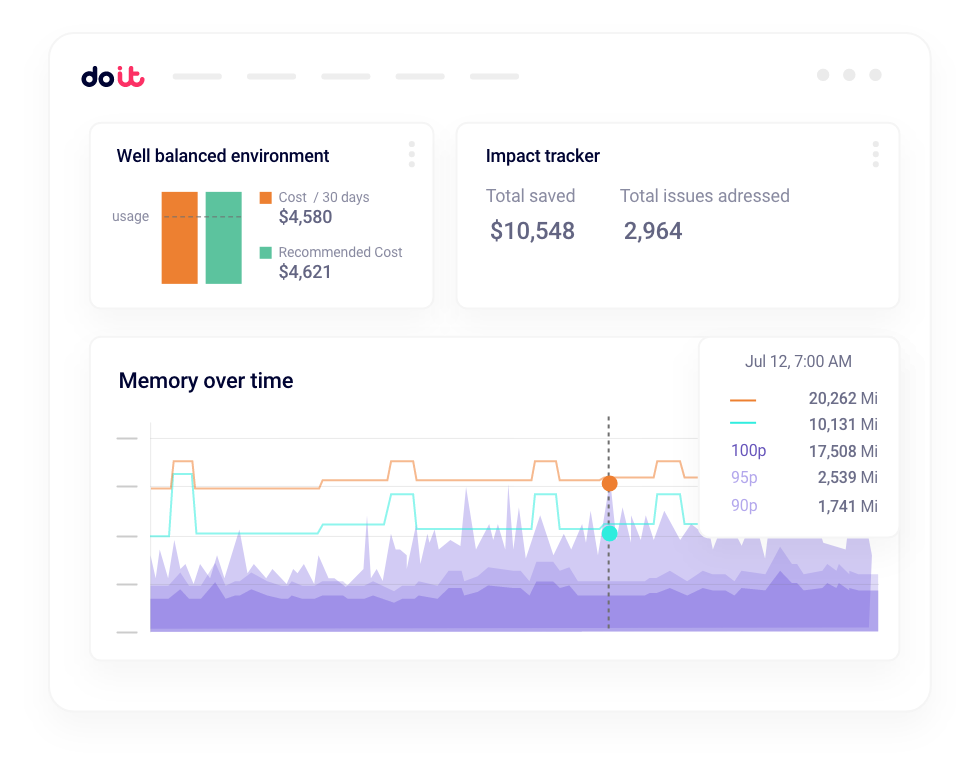Open the Well balanced environment card kebab menu
The image size is (980, 777).
tap(411, 154)
